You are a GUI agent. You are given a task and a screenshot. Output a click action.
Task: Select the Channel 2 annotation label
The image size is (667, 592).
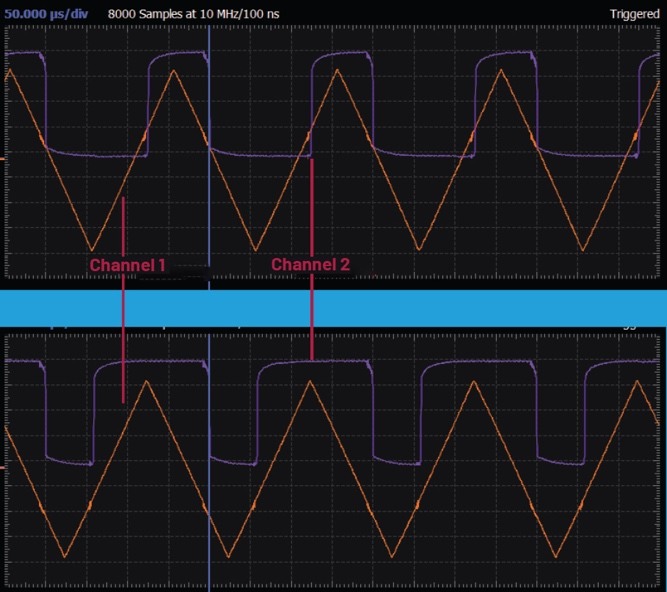tap(310, 265)
